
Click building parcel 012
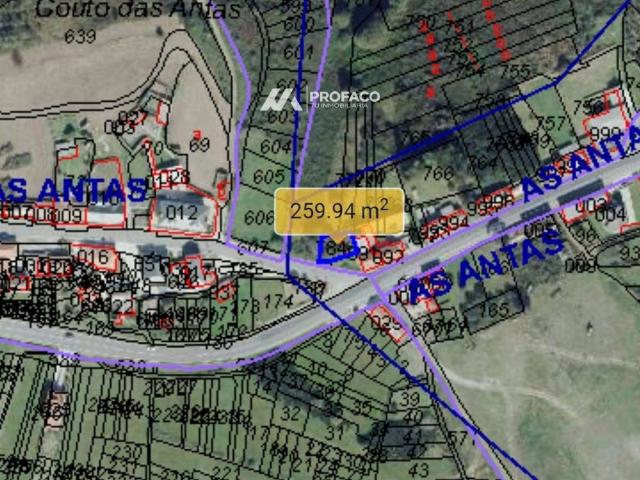click(x=182, y=212)
